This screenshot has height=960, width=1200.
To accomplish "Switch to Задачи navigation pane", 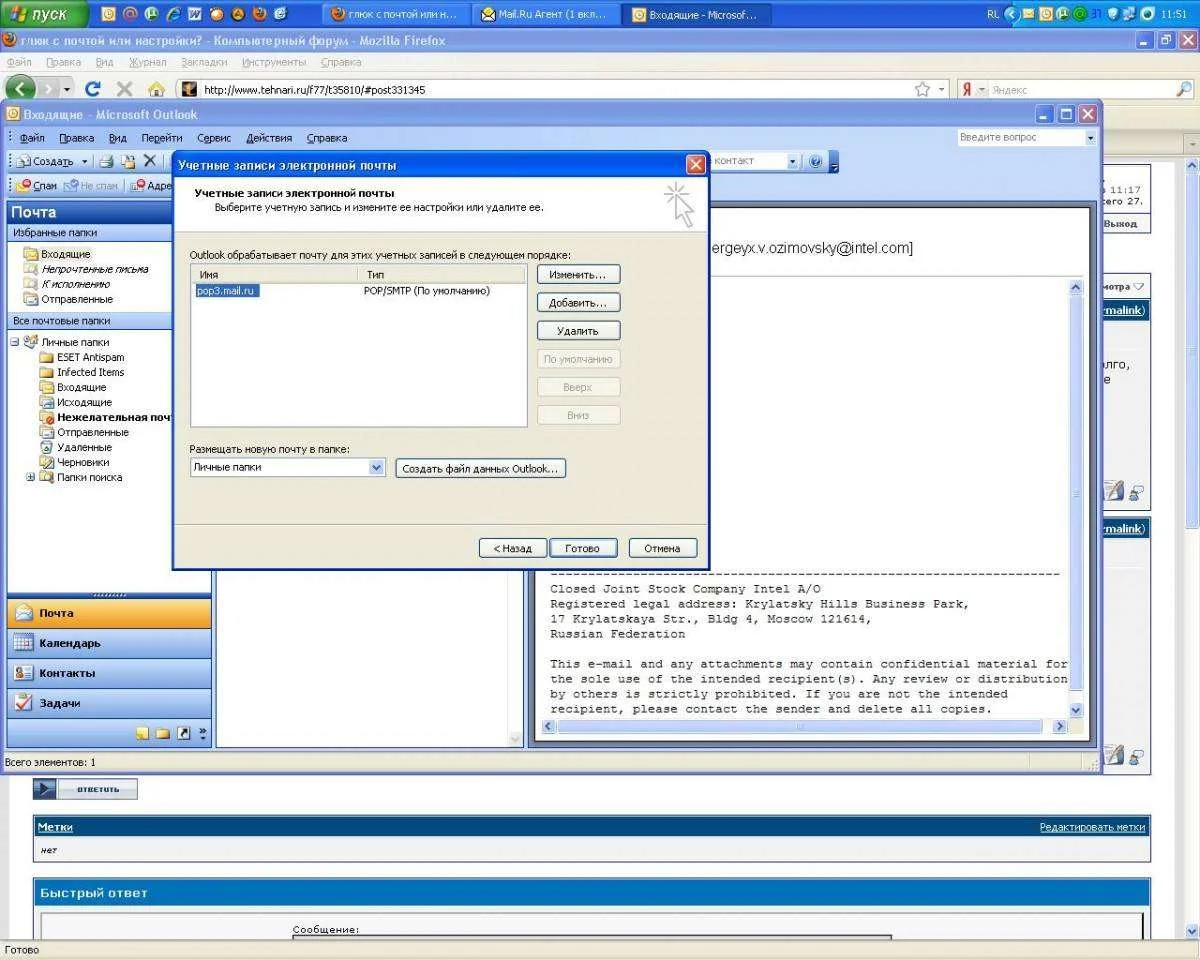I will 109,703.
